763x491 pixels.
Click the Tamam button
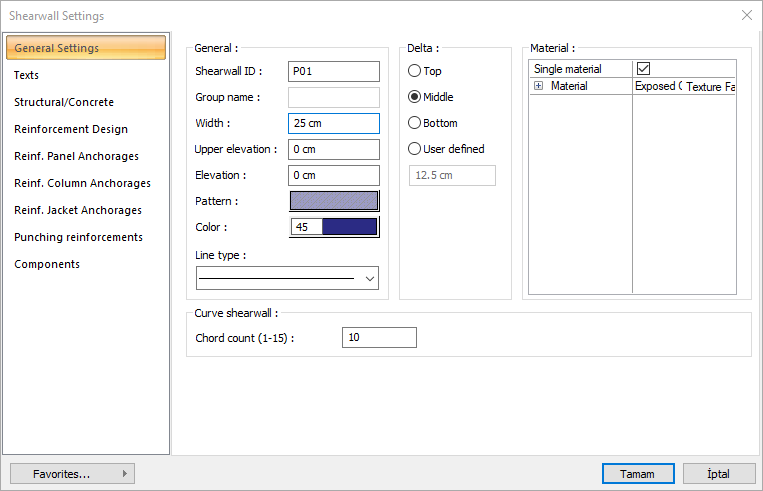click(637, 473)
